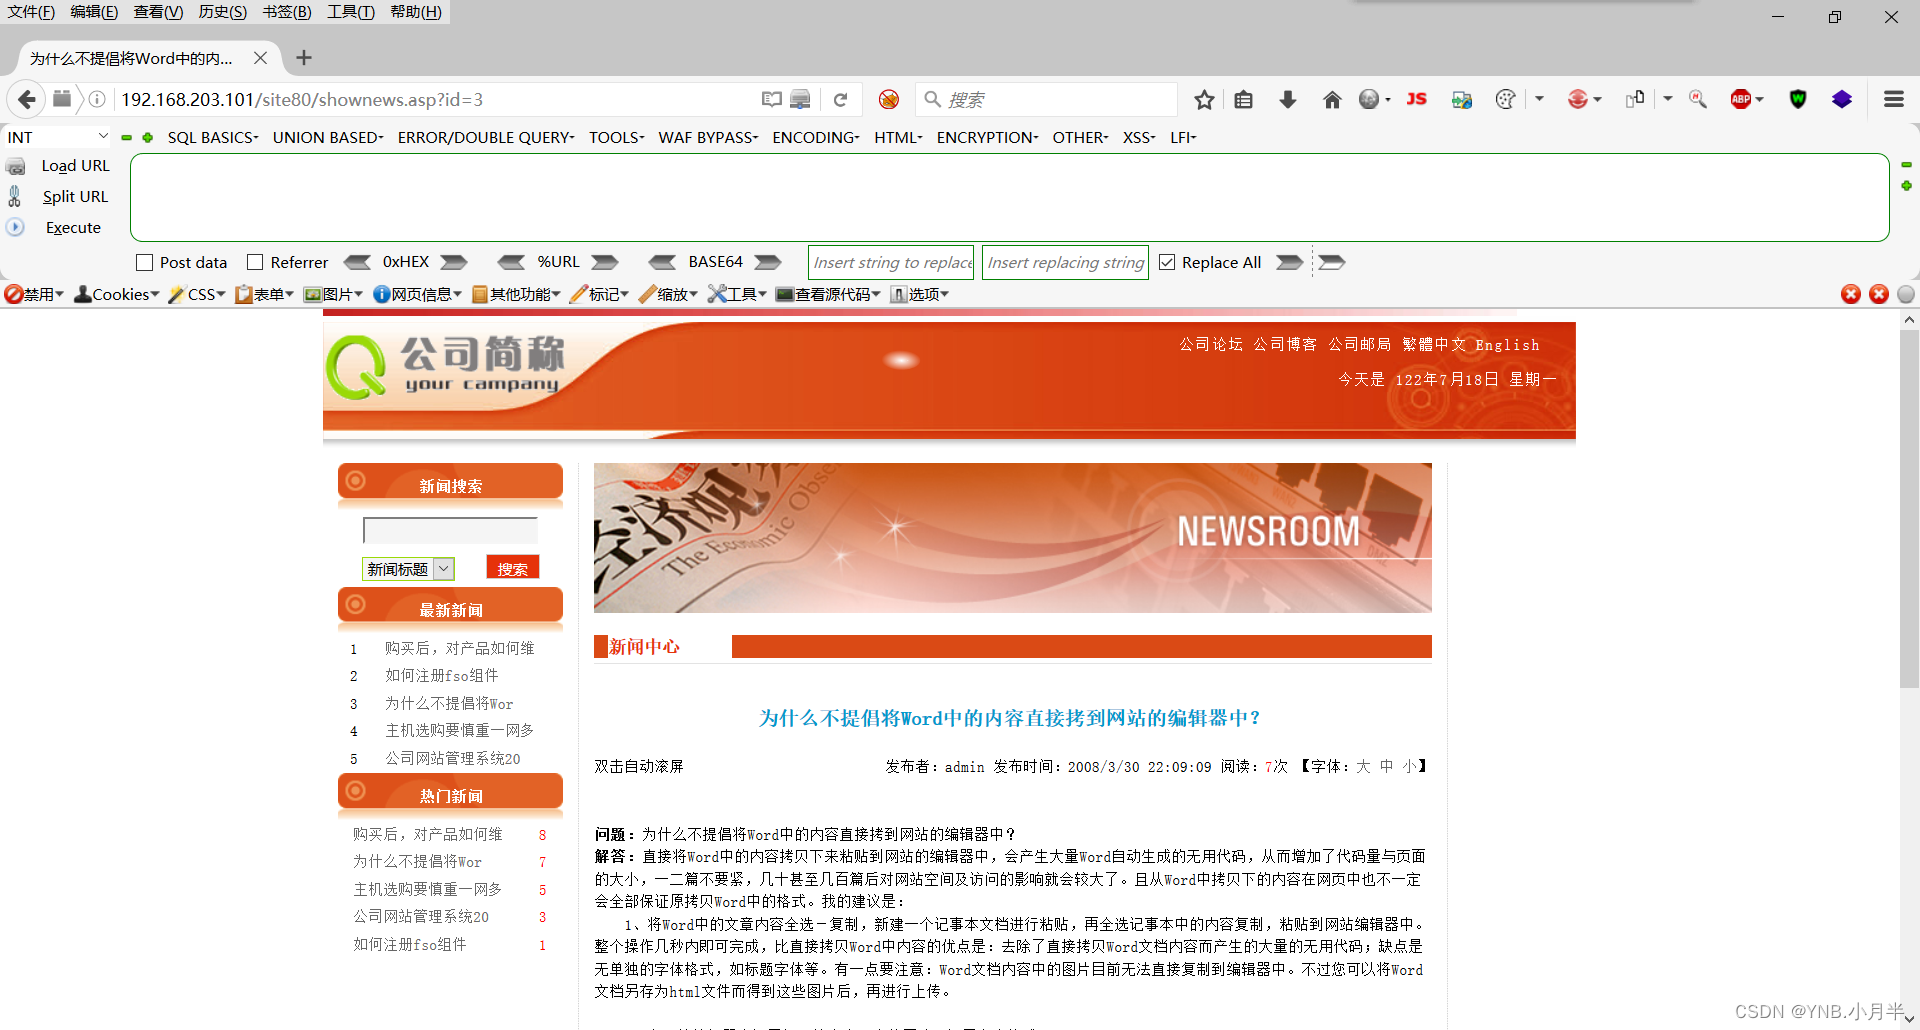Viewport: 1920px width, 1030px height.
Task: Bookmark this page using the star icon
Action: pos(1204,99)
